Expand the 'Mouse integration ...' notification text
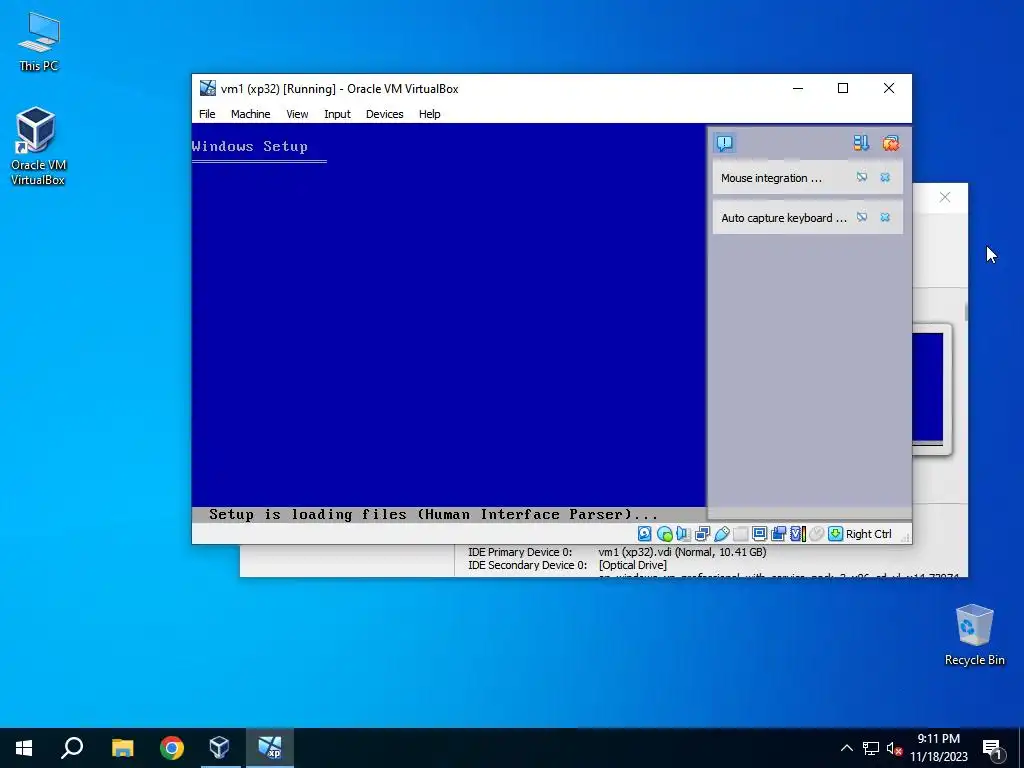 [771, 178]
